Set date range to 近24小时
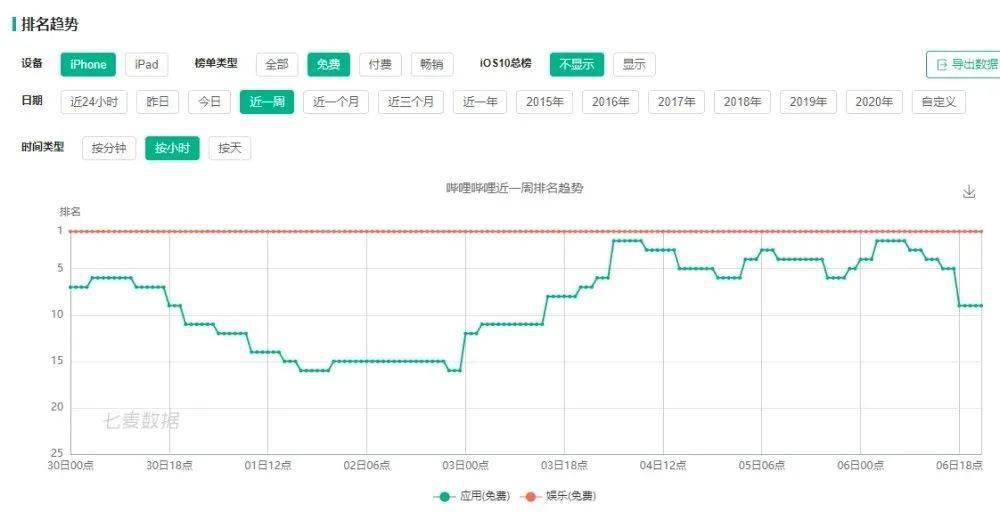Screen dimensions: 1000x512 pyautogui.click(x=94, y=102)
